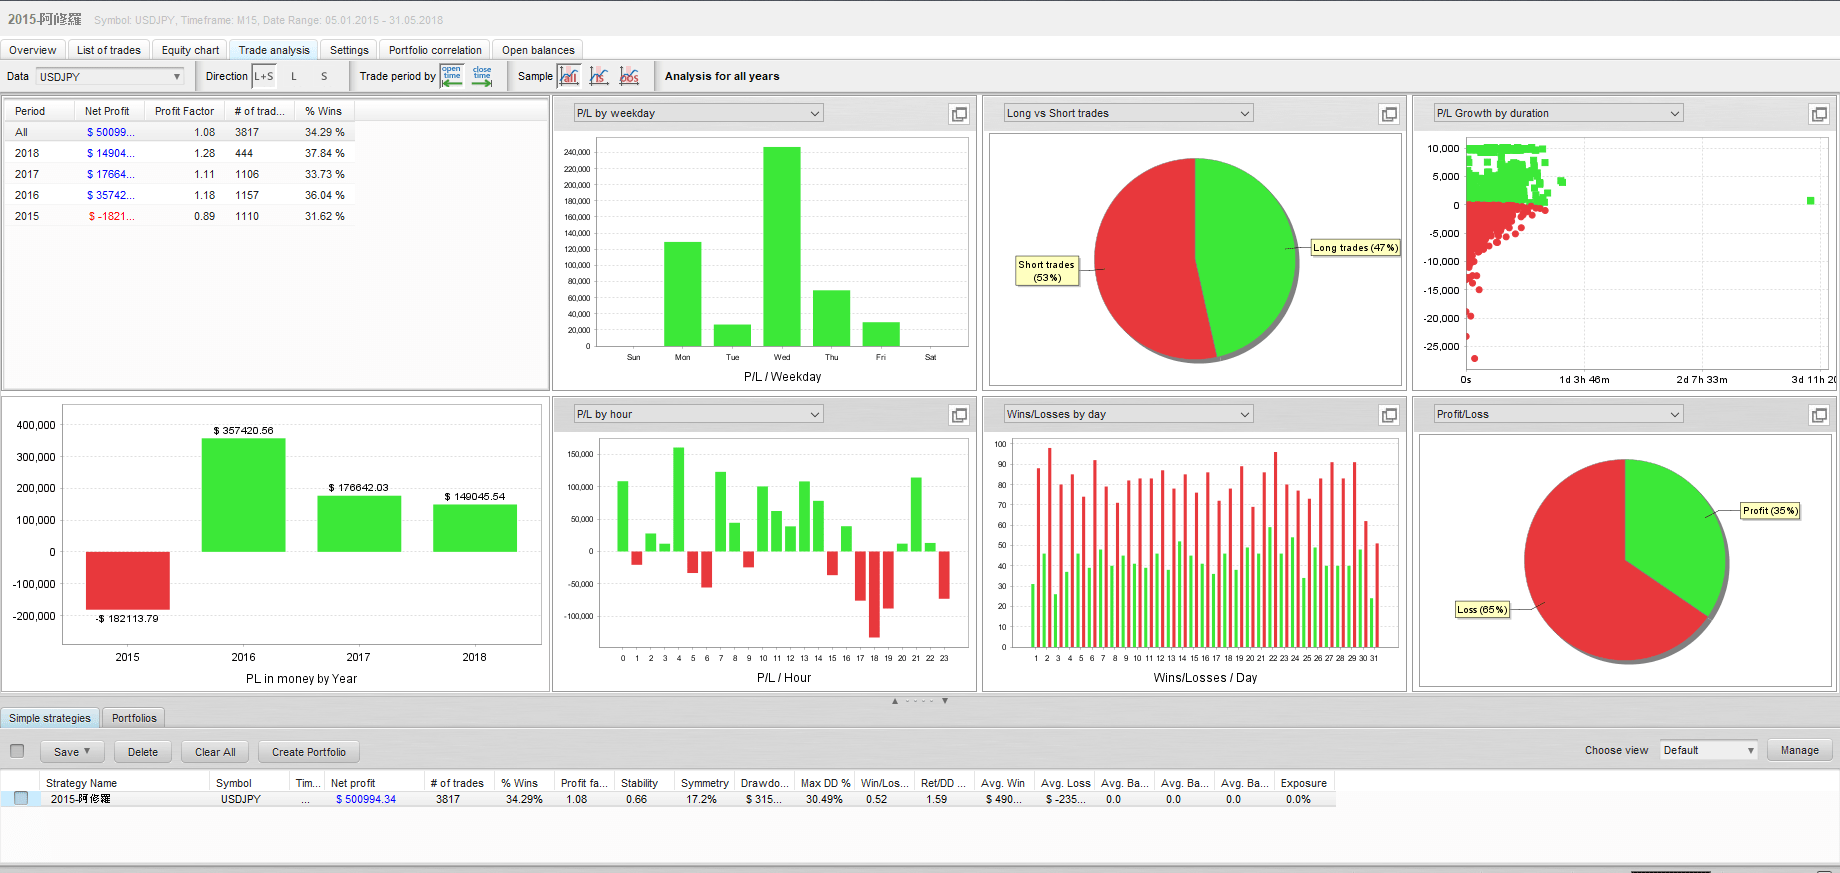Click the green 2016 yearly profit bar
This screenshot has width=1840, height=873.
243,495
